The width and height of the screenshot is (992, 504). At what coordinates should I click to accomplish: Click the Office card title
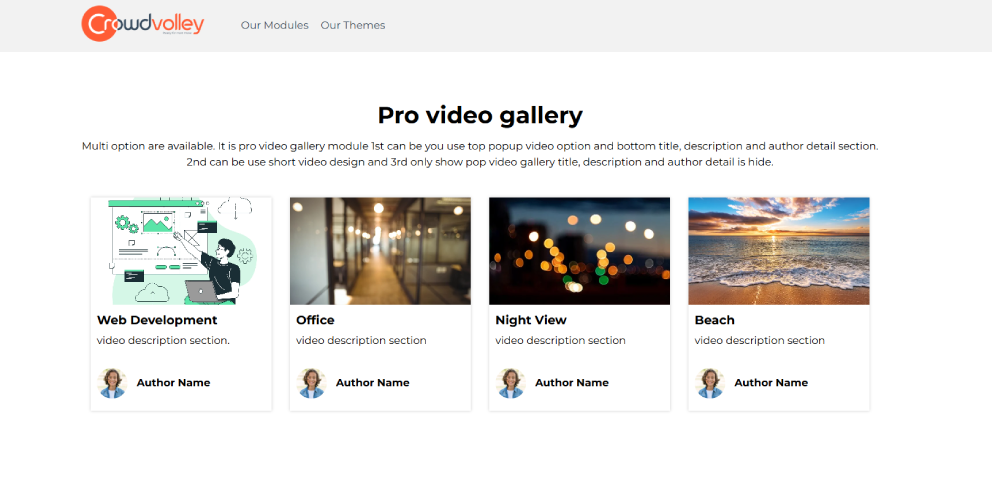click(x=315, y=320)
